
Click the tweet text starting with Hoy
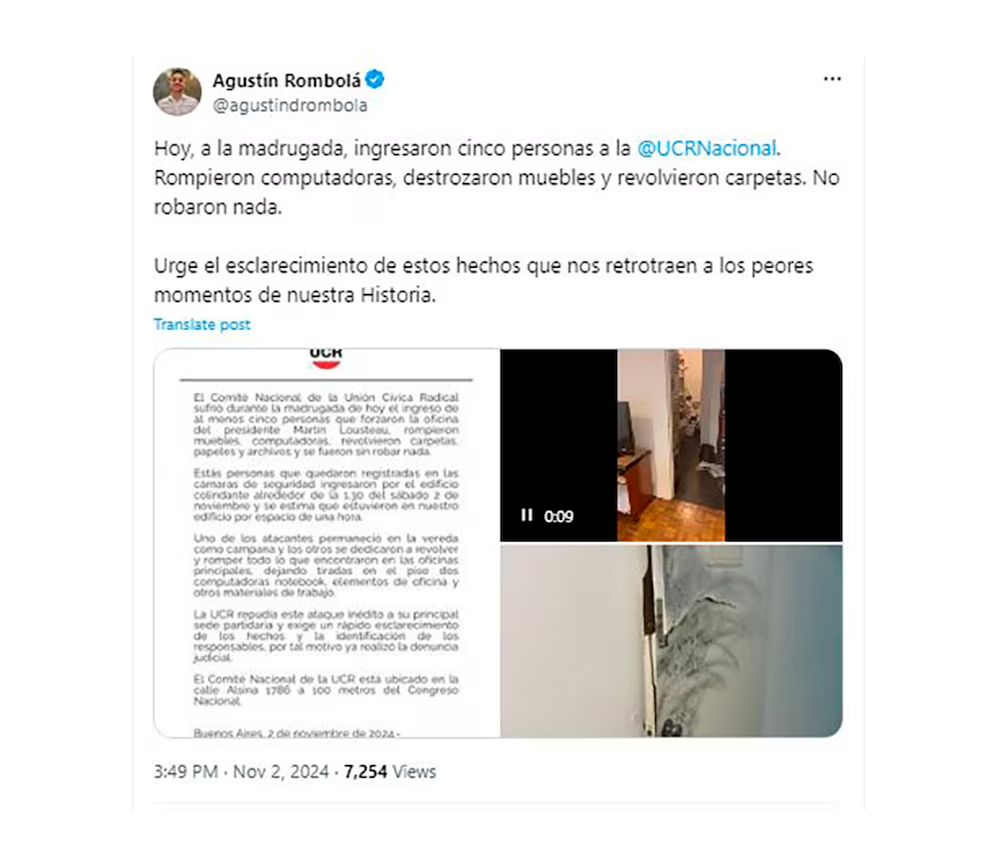497,178
